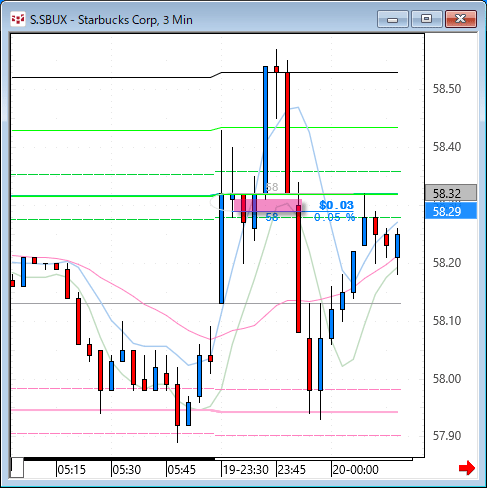Click the 58.20 price axis label
Image resolution: width=487 pixels, height=488 pixels.
point(447,263)
